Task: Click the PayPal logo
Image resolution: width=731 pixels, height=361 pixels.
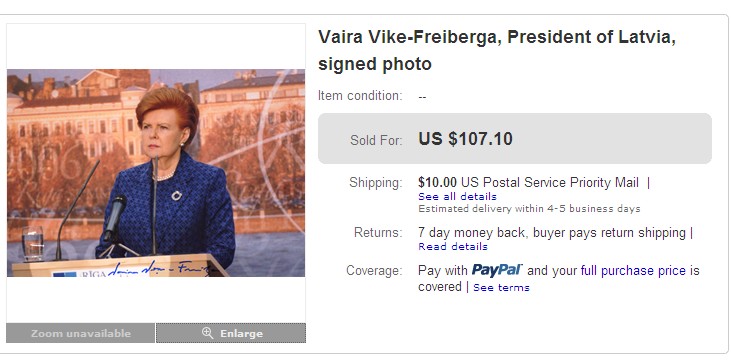Action: pyautogui.click(x=497, y=270)
